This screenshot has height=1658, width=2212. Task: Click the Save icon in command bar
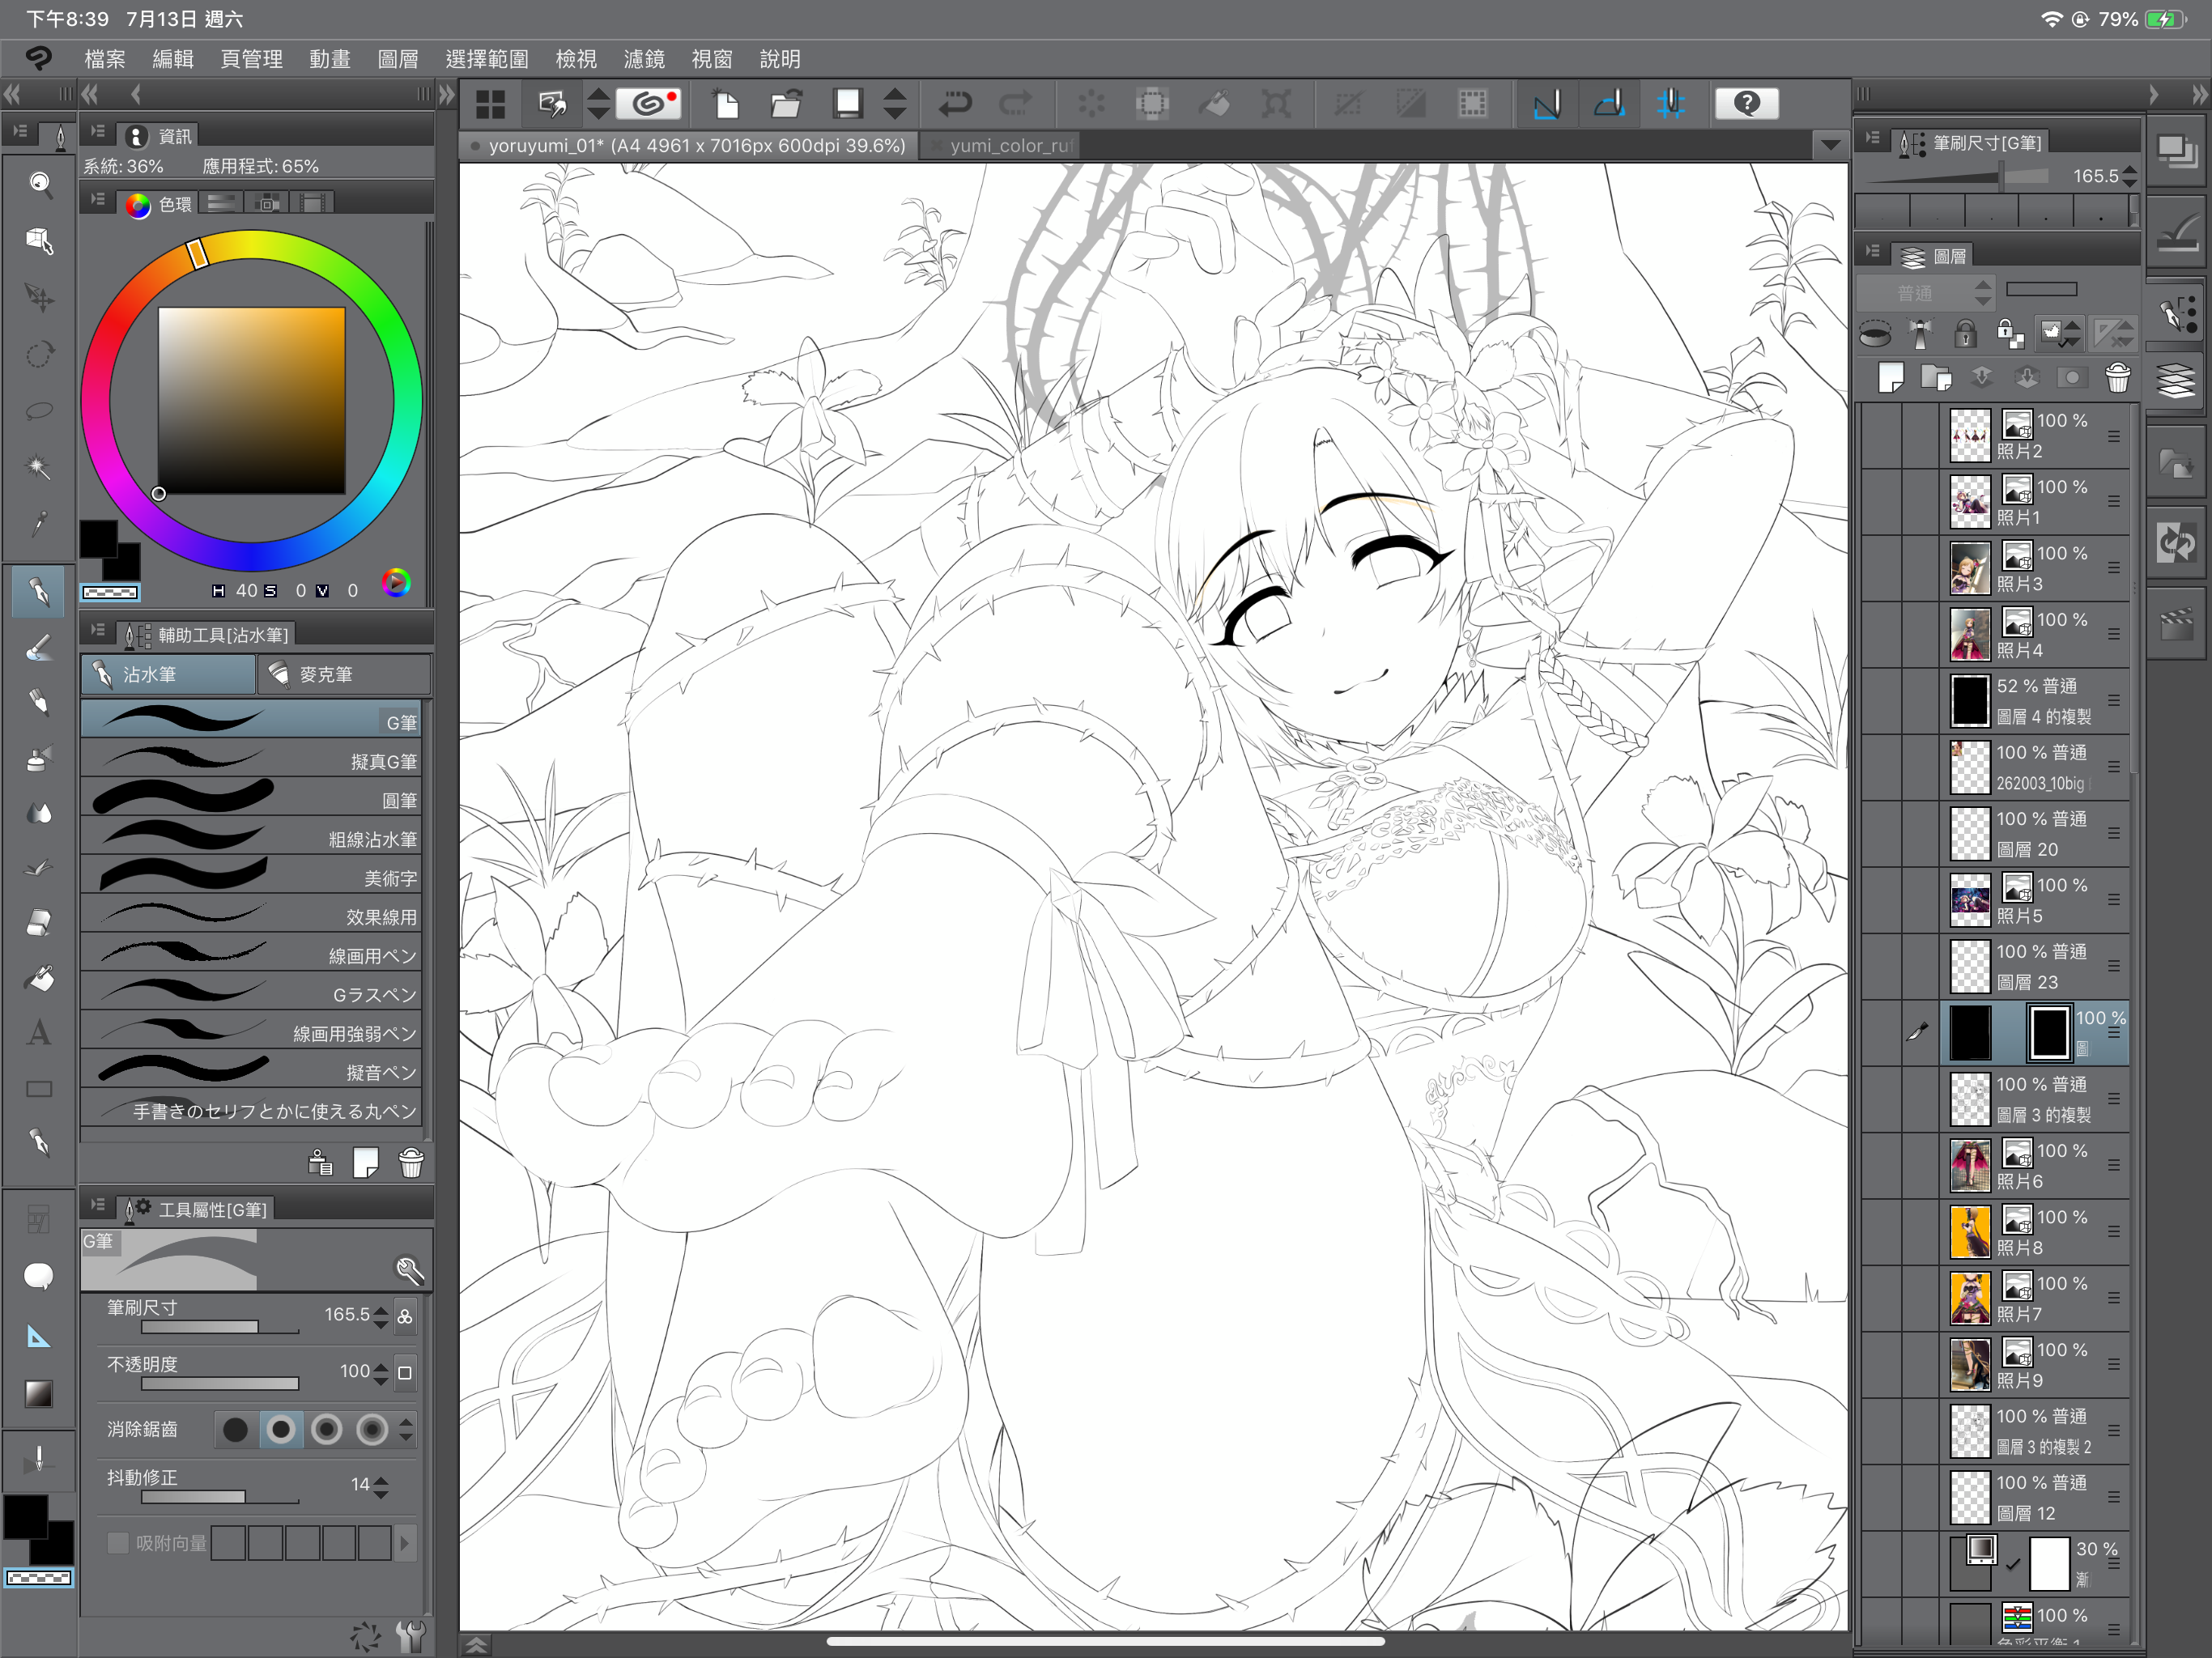coord(847,103)
